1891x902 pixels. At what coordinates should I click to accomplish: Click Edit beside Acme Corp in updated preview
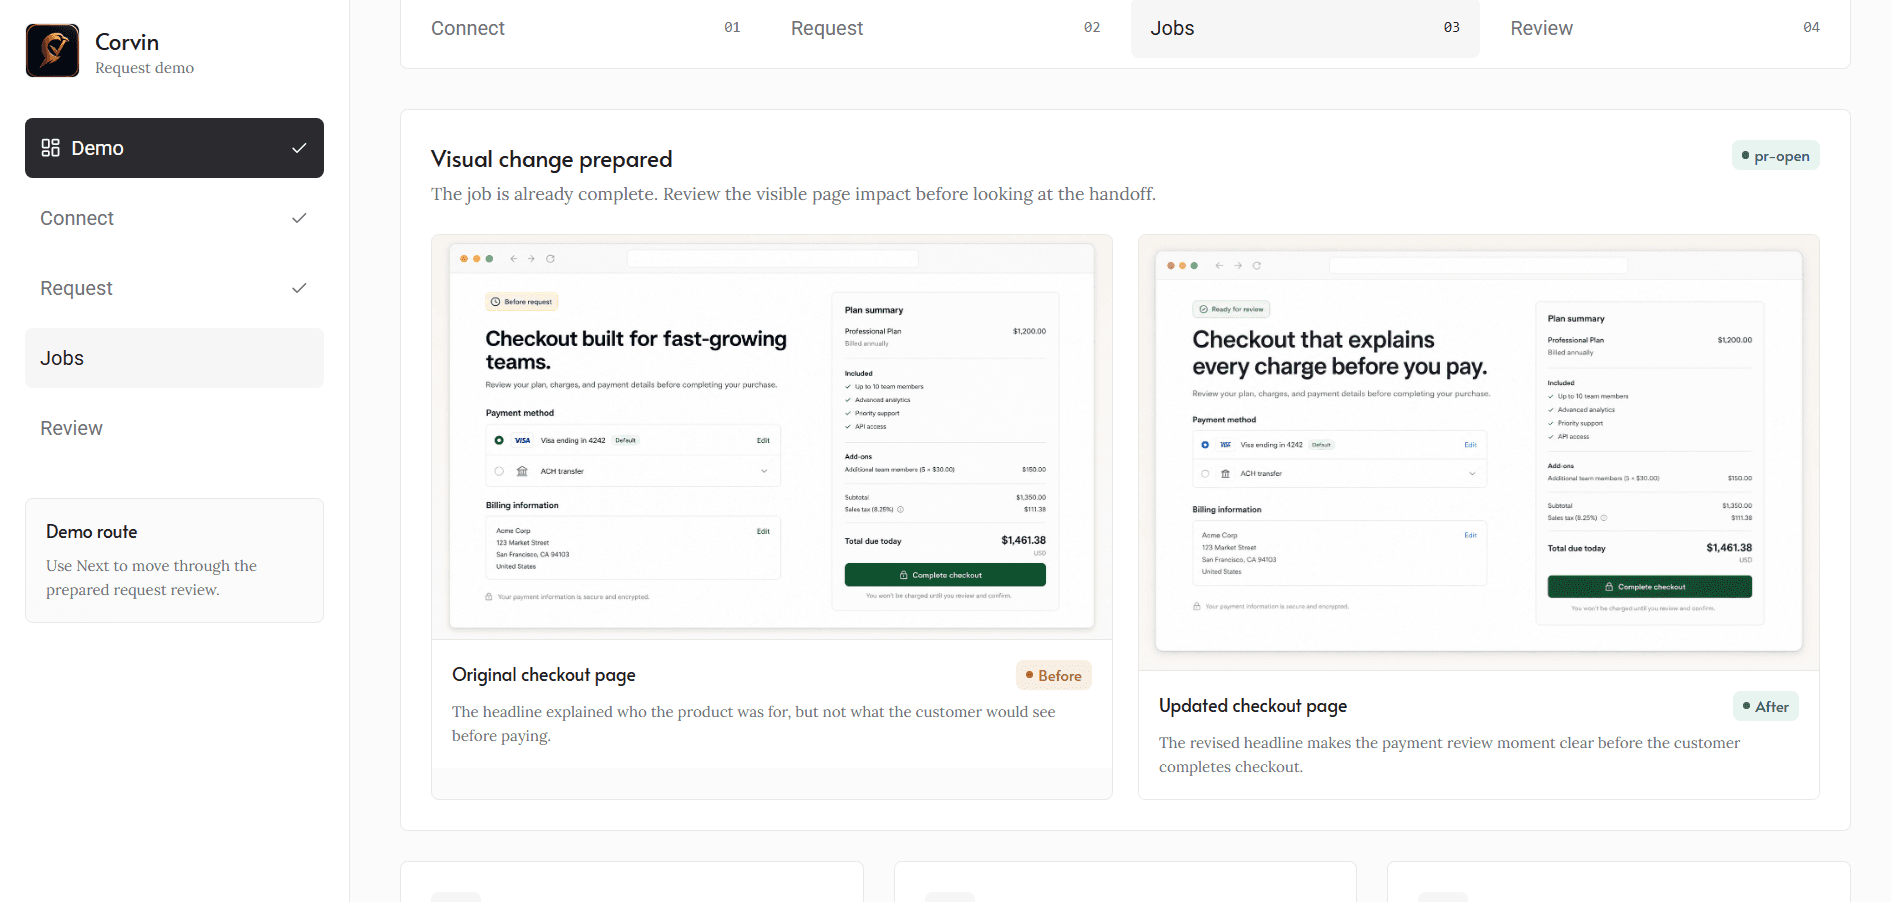(1470, 535)
